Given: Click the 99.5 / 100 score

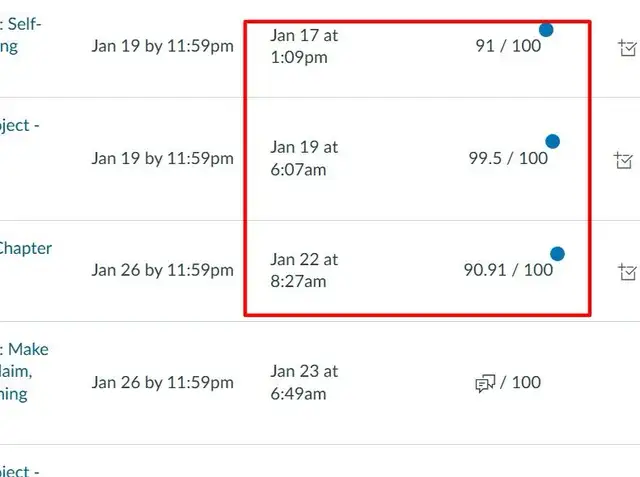Looking at the screenshot, I should 508,158.
